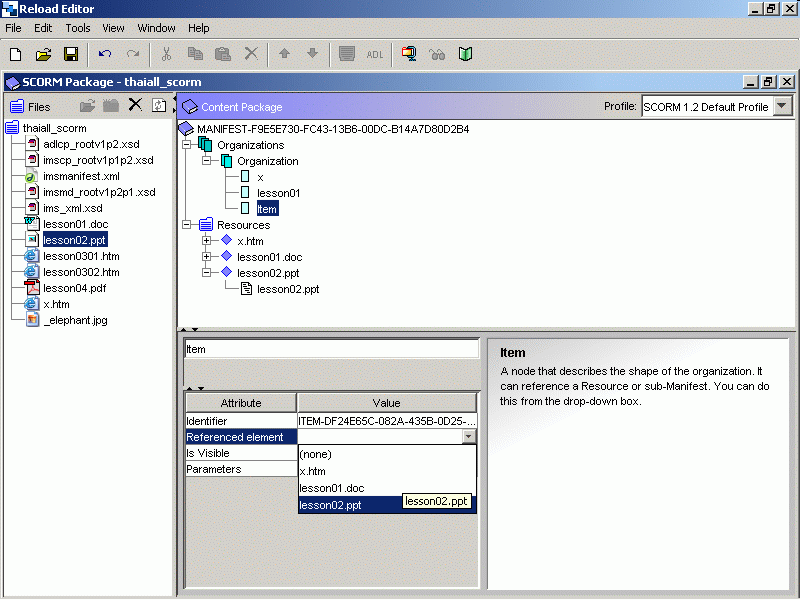Expand the x.htm resource node
This screenshot has width=800, height=600.
(207, 241)
